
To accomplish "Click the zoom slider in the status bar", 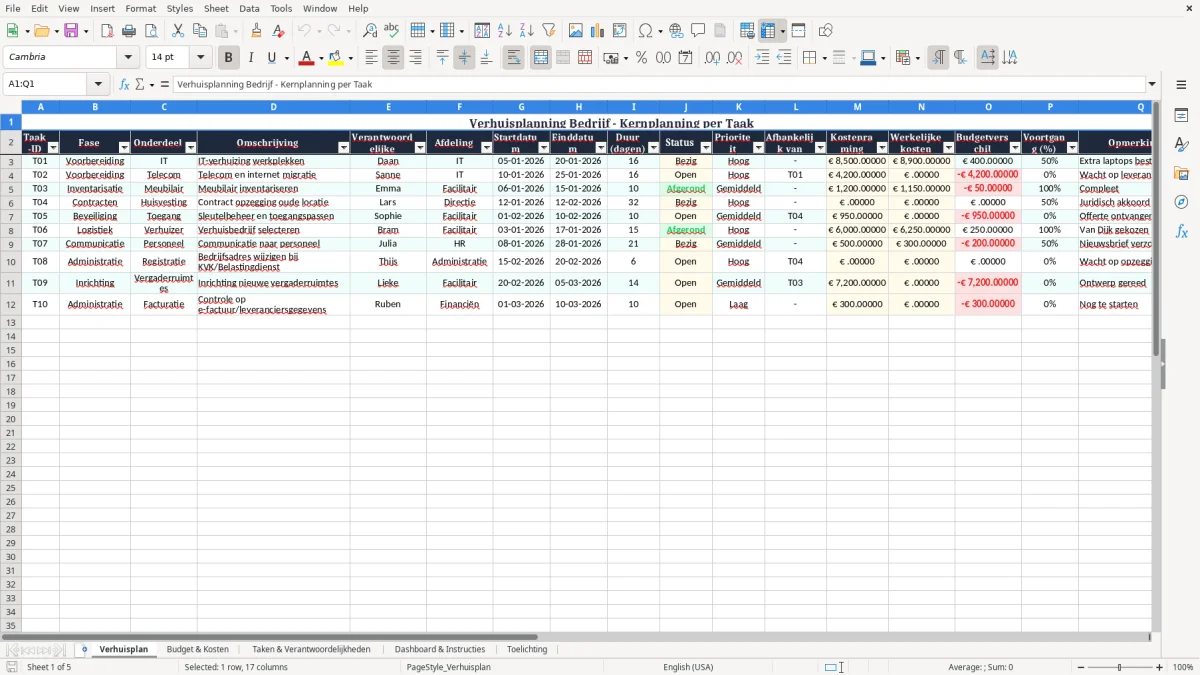I will pos(1120,667).
